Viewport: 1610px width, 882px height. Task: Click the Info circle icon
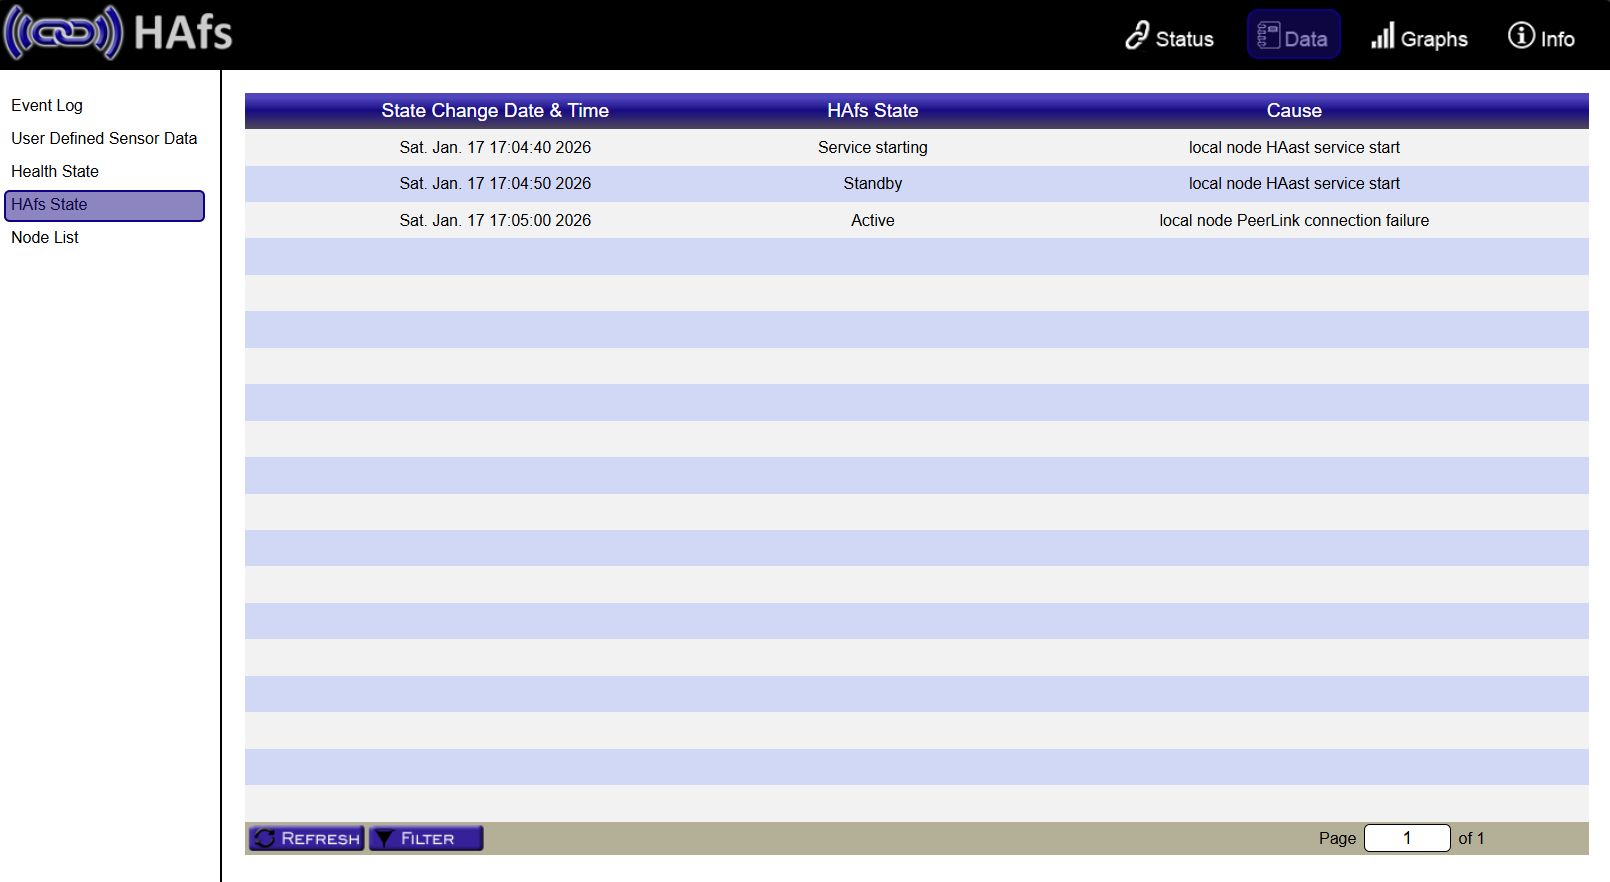(1521, 36)
